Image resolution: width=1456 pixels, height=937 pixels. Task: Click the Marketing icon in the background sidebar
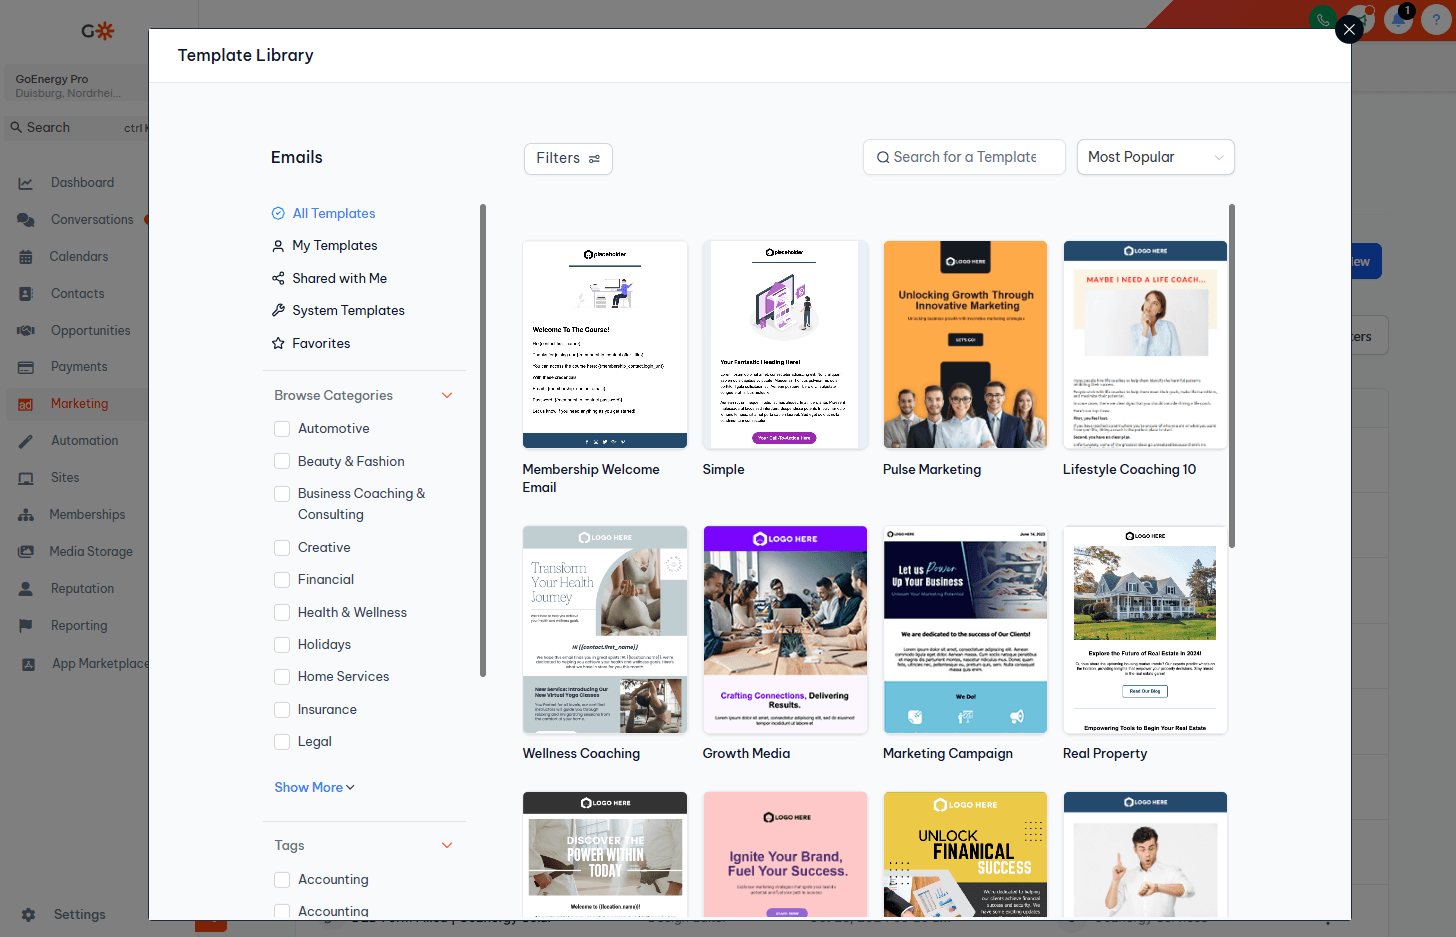click(26, 404)
